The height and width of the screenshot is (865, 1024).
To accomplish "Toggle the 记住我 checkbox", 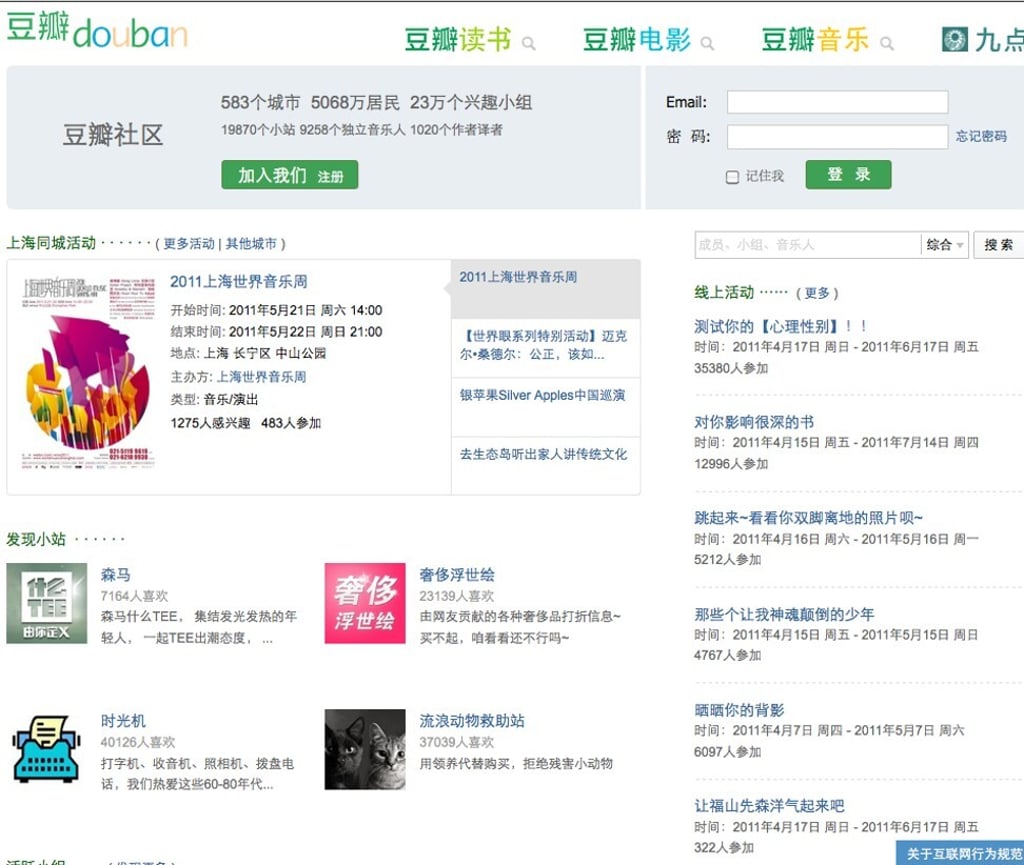I will tap(732, 177).
